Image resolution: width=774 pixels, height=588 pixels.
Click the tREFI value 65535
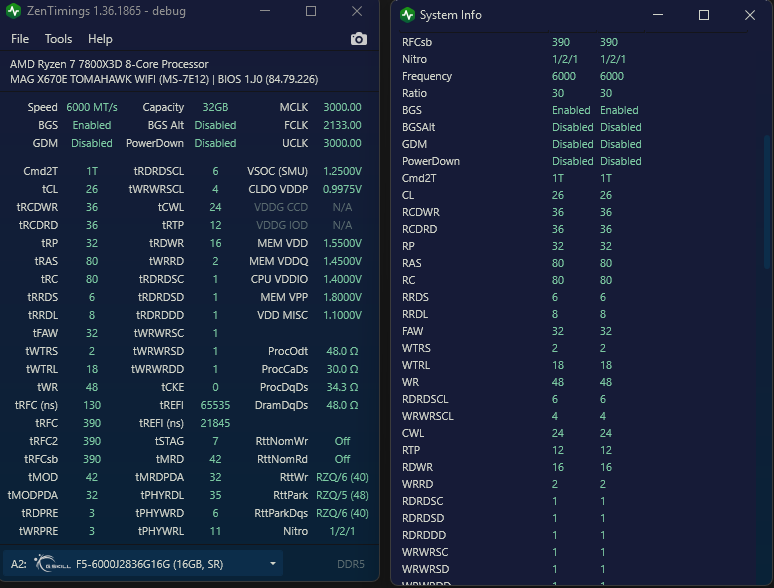(x=215, y=405)
